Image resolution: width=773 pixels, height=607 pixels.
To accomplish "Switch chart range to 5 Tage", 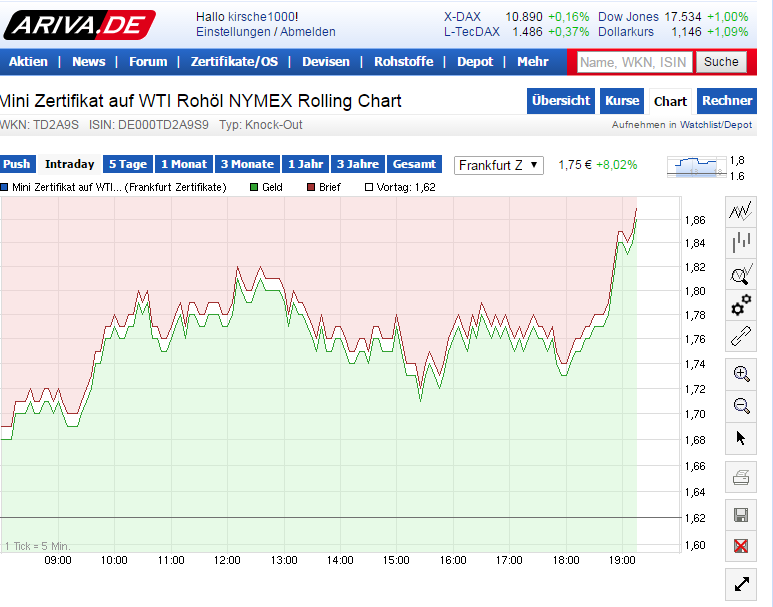I will [128, 164].
